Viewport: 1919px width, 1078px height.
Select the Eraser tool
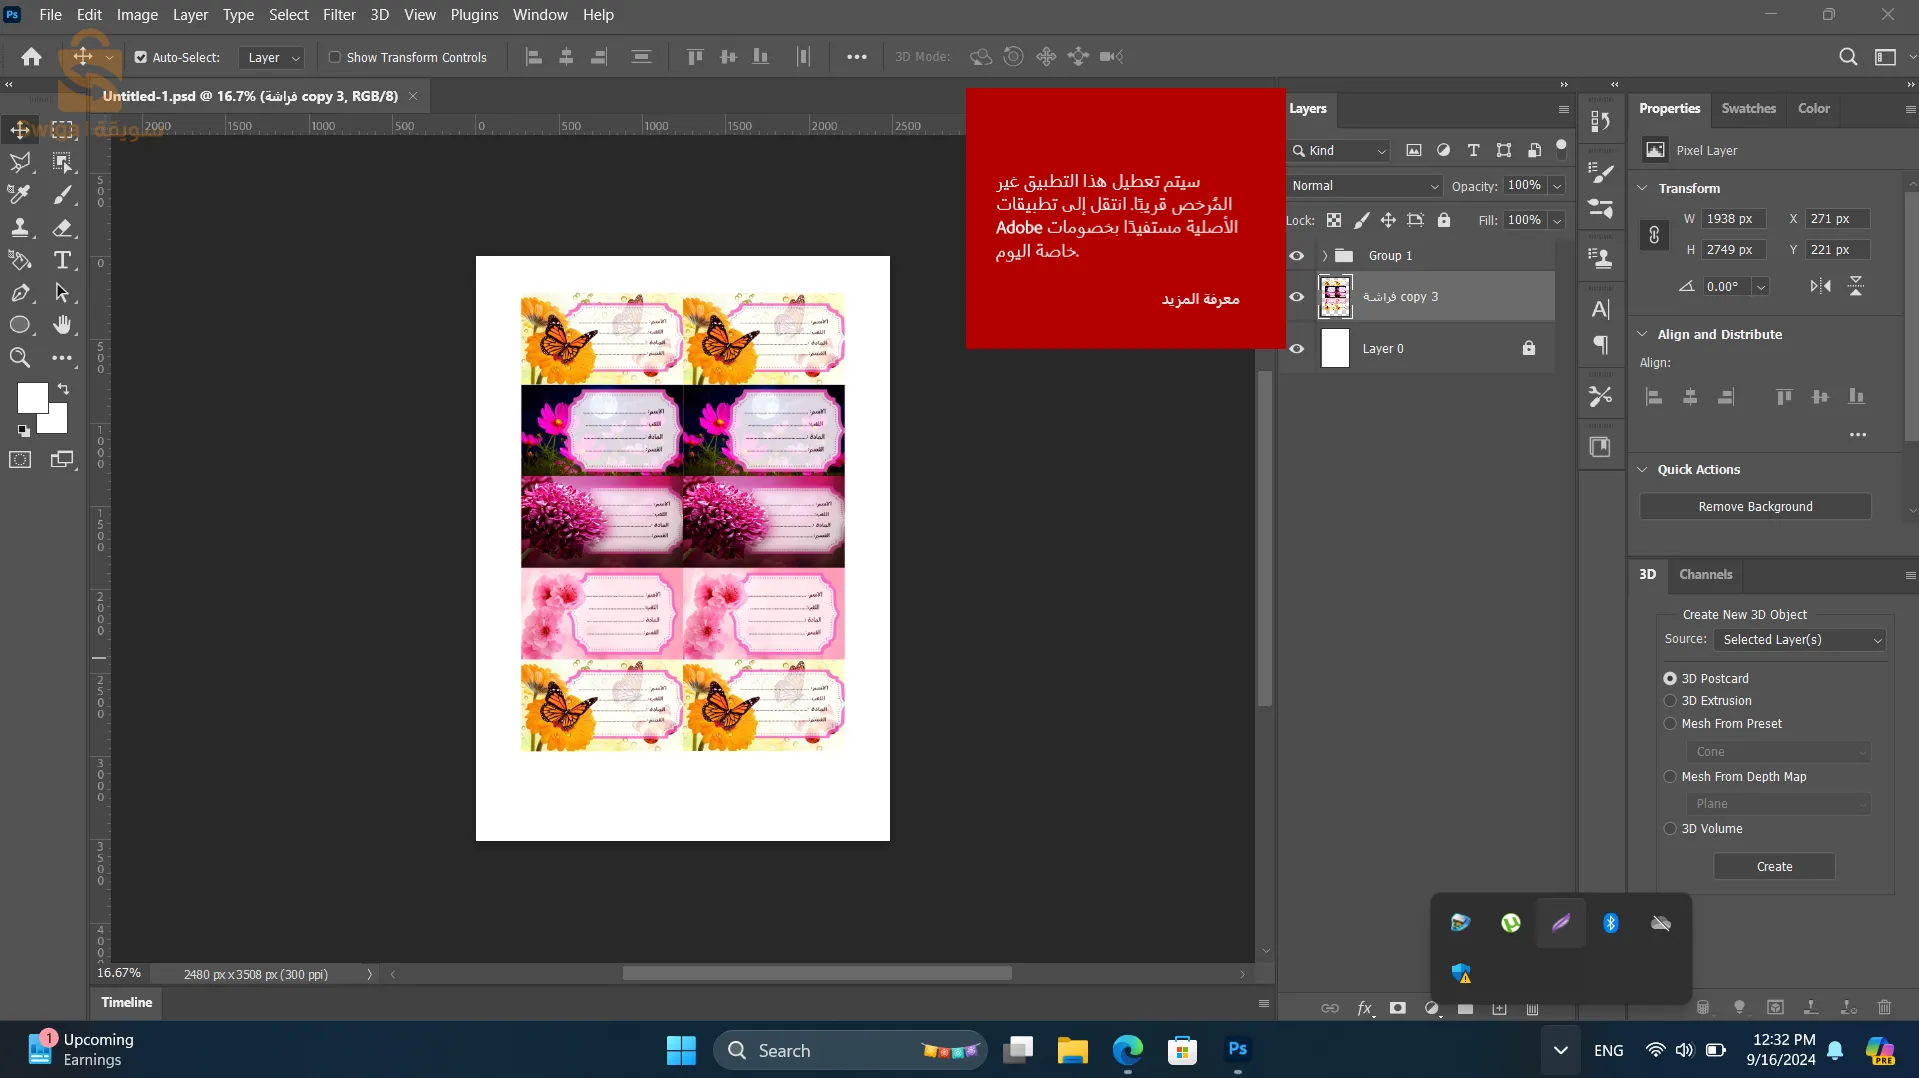[x=62, y=228]
